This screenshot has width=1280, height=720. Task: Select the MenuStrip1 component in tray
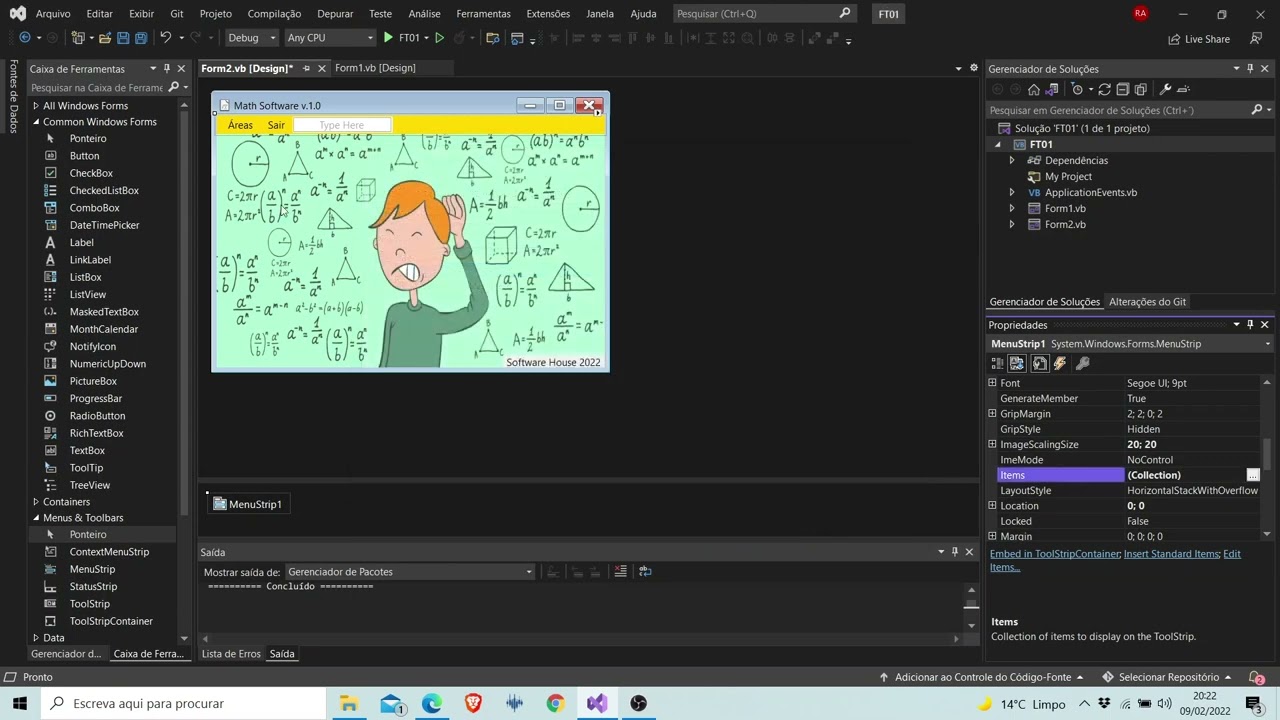(x=248, y=504)
